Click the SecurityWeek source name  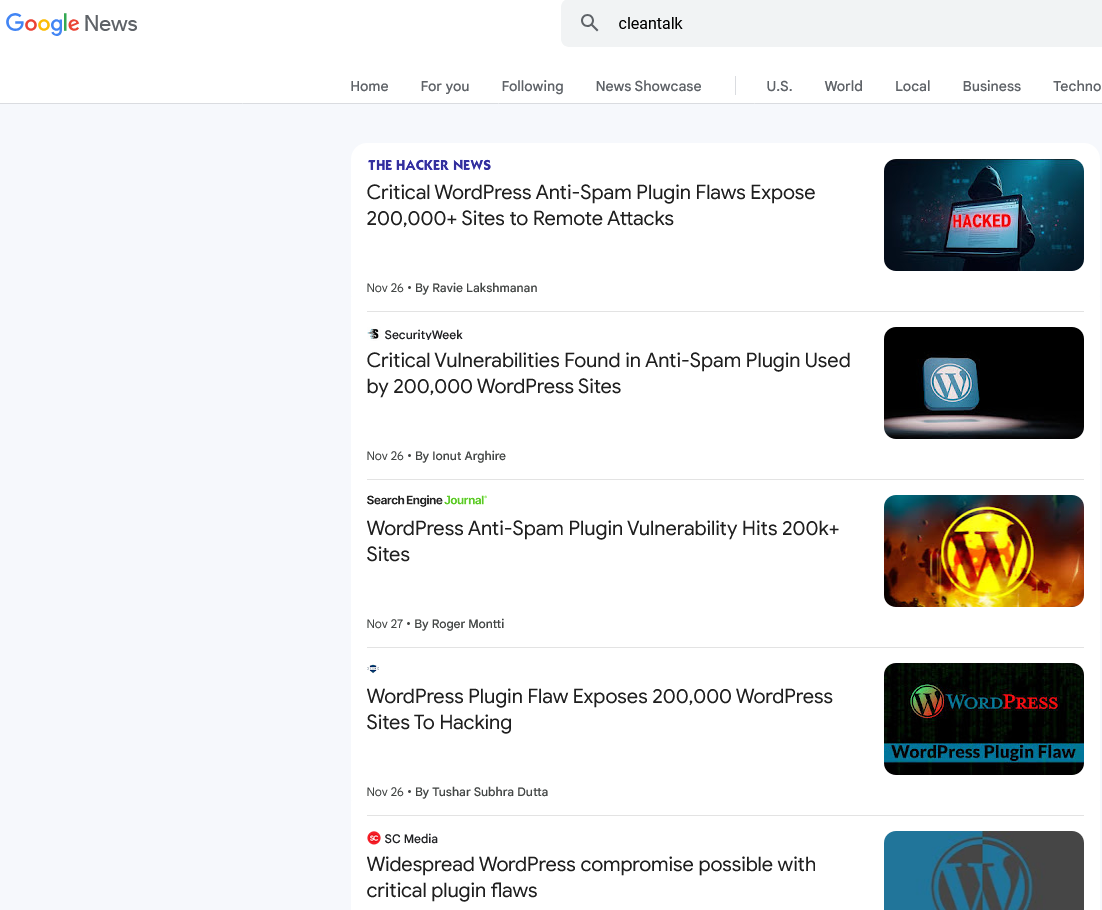coord(423,334)
